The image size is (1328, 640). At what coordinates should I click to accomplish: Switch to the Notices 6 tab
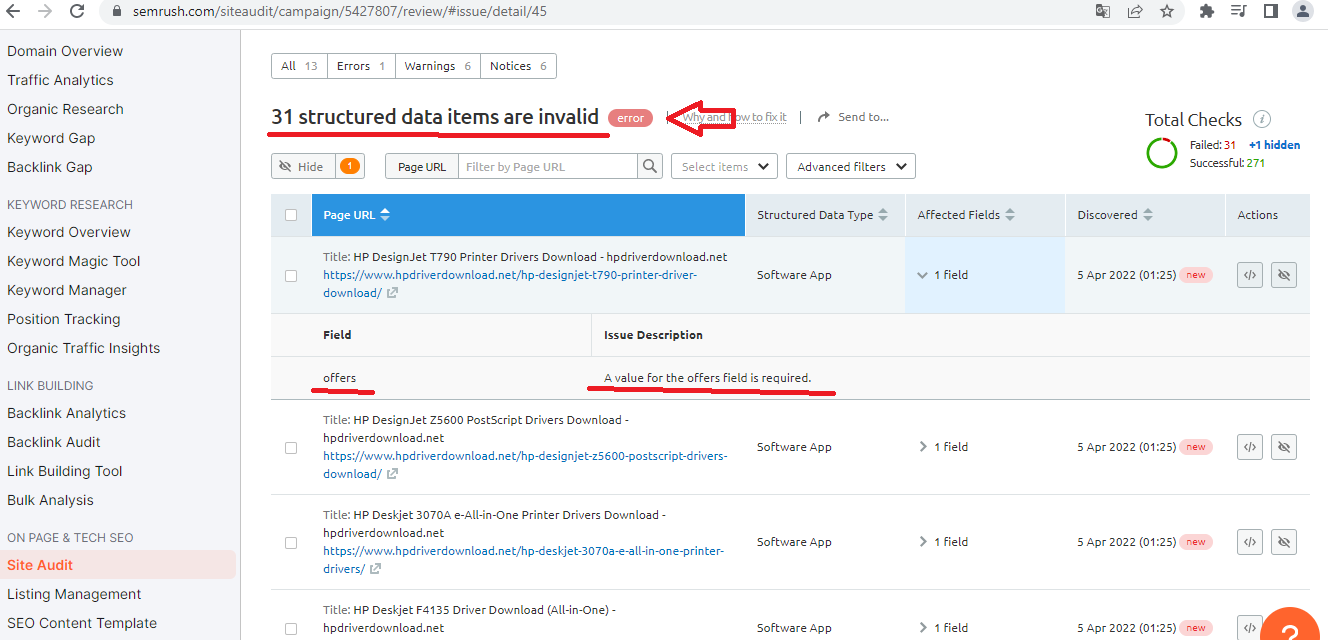point(518,66)
